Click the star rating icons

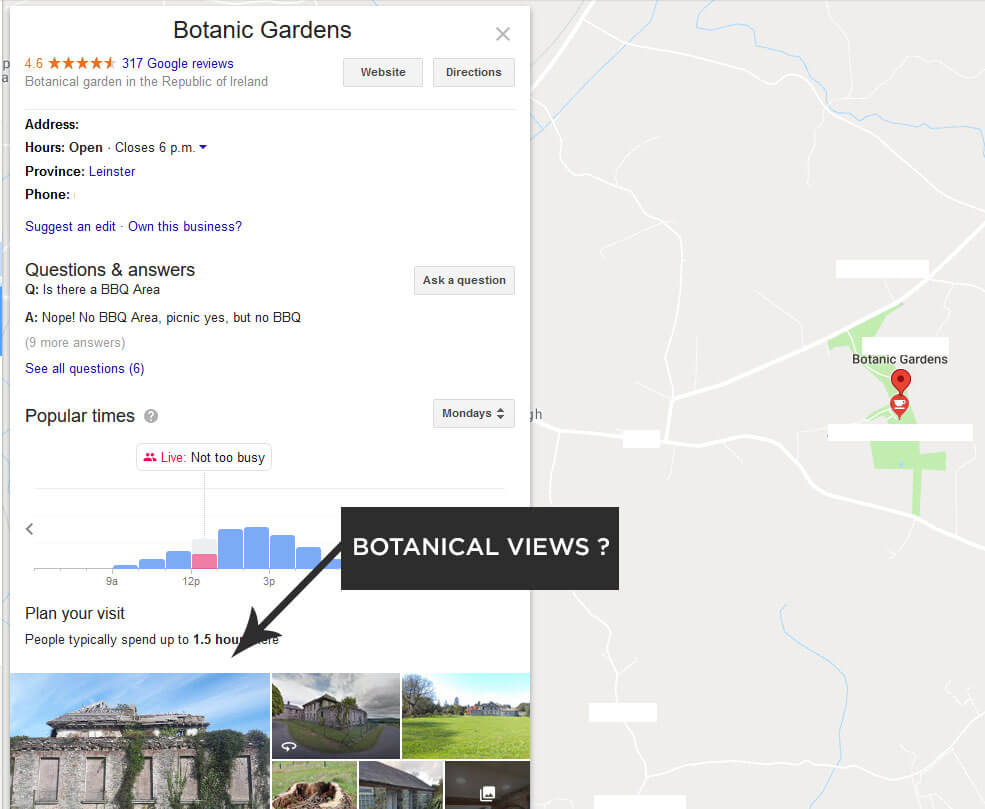pos(82,63)
